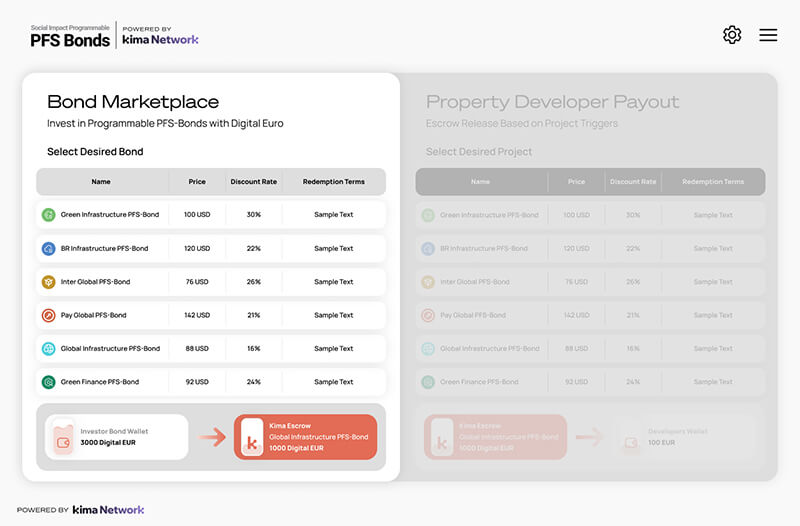Screen dimensions: 800x526
Task: Sort Marketplace table by Discount Rate header
Action: coord(254,182)
